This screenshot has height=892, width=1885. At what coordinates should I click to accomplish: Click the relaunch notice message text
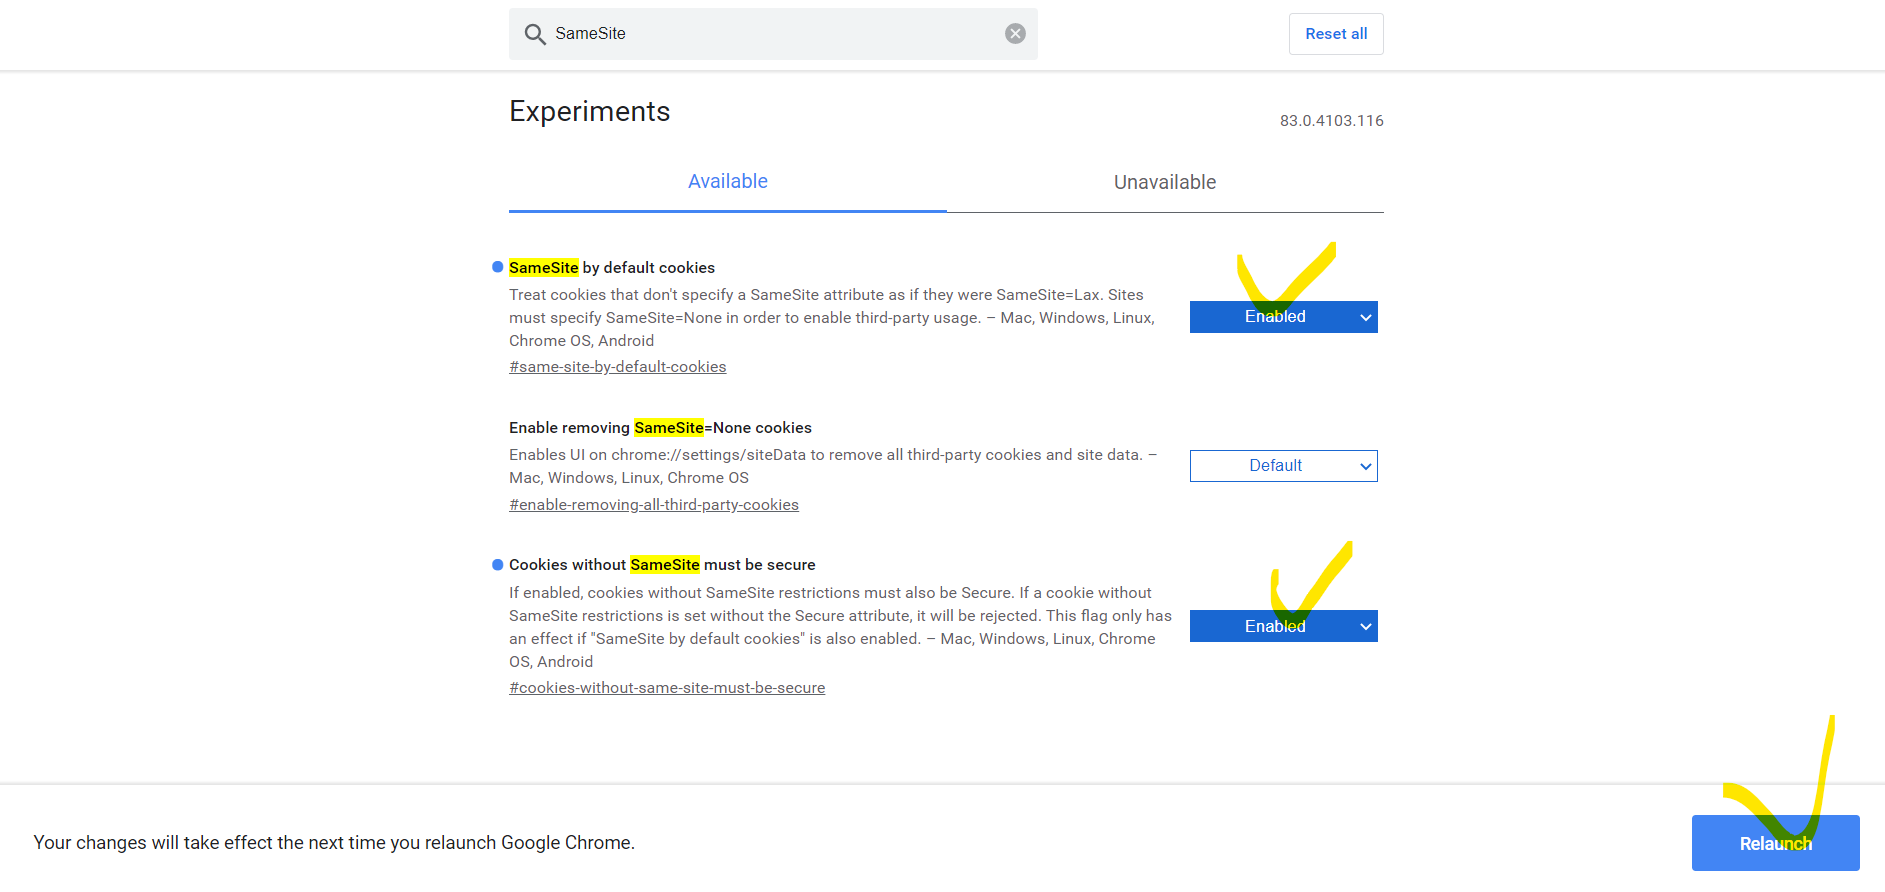tap(334, 843)
